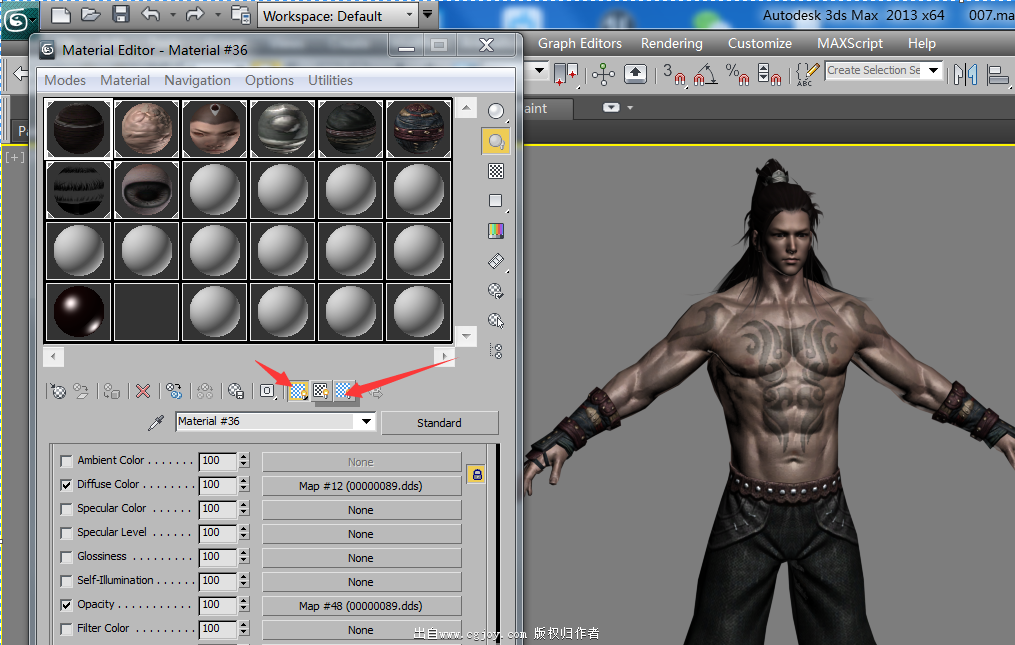The width and height of the screenshot is (1015, 645).
Task: Open Material Editor Options side icon
Action: tap(496, 291)
